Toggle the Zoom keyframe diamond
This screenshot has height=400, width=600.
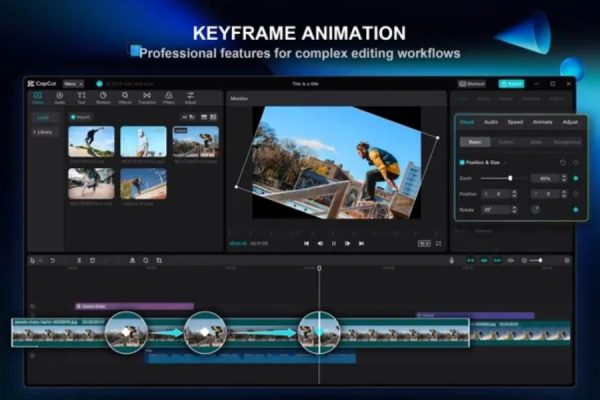(575, 178)
